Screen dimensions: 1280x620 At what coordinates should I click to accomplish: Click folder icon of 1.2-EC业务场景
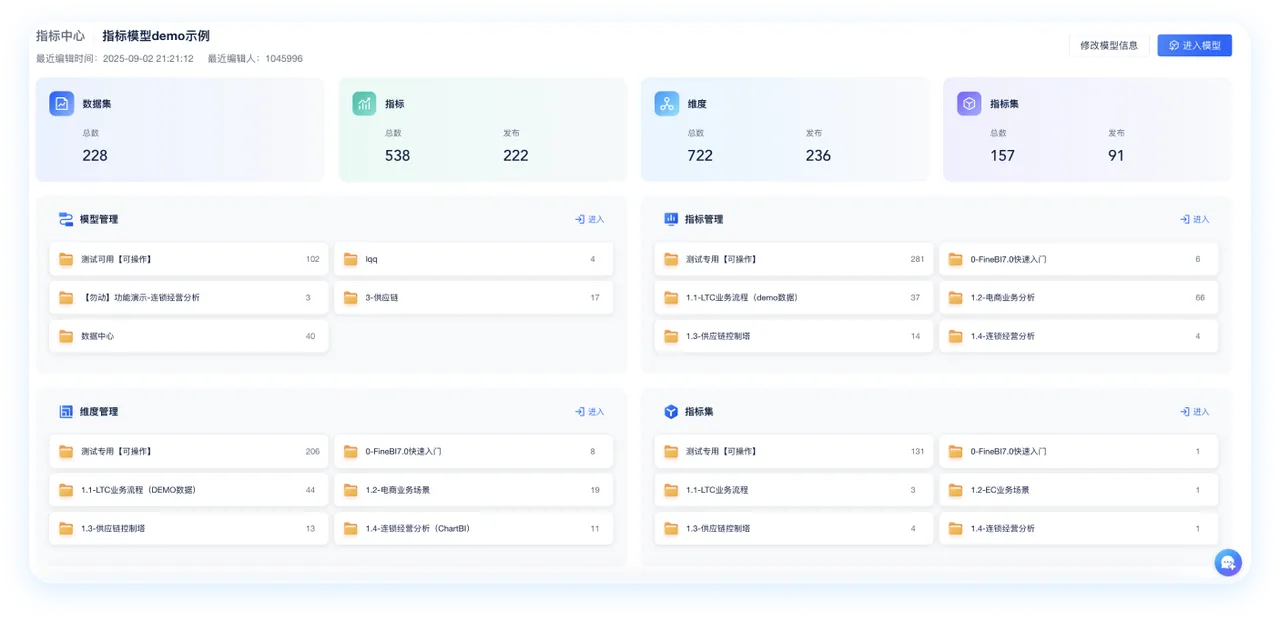pyautogui.click(x=956, y=490)
